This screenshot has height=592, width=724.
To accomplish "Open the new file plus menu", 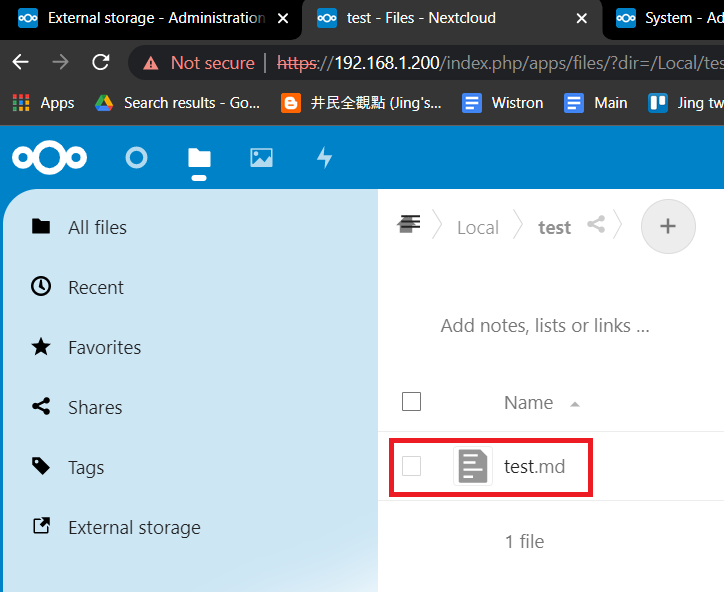I will [668, 226].
